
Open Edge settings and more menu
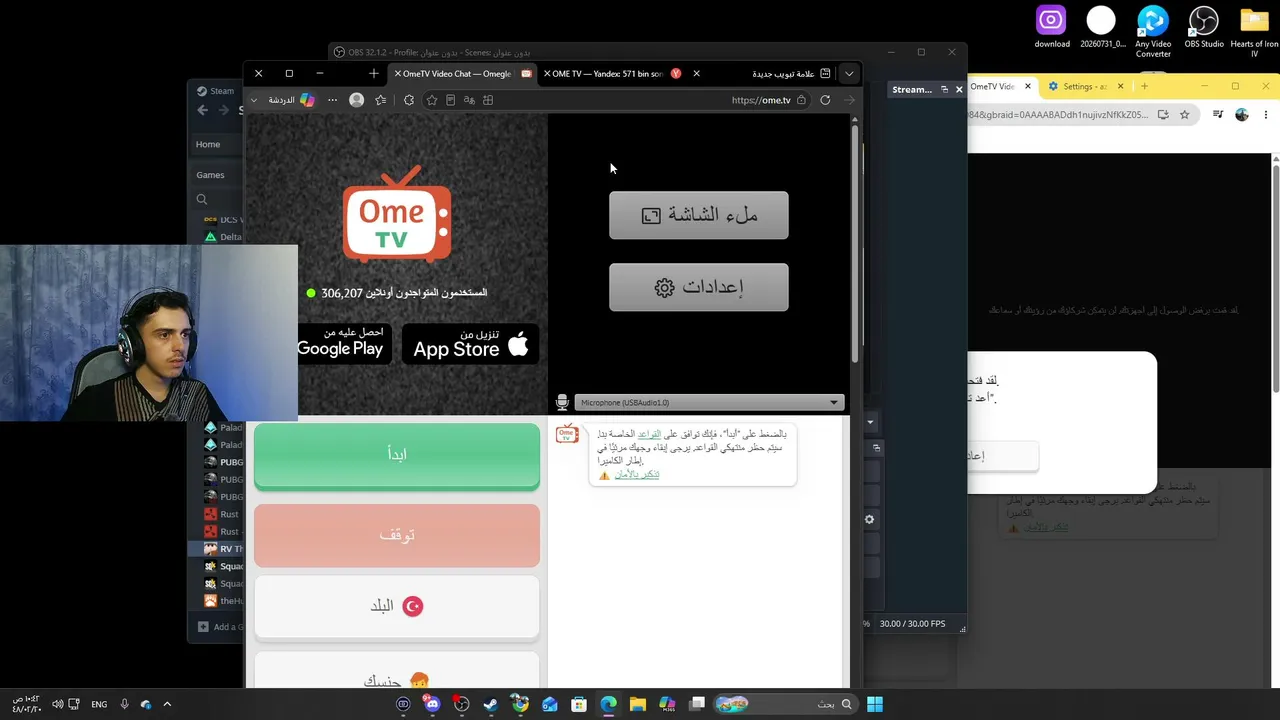pyautogui.click(x=333, y=100)
